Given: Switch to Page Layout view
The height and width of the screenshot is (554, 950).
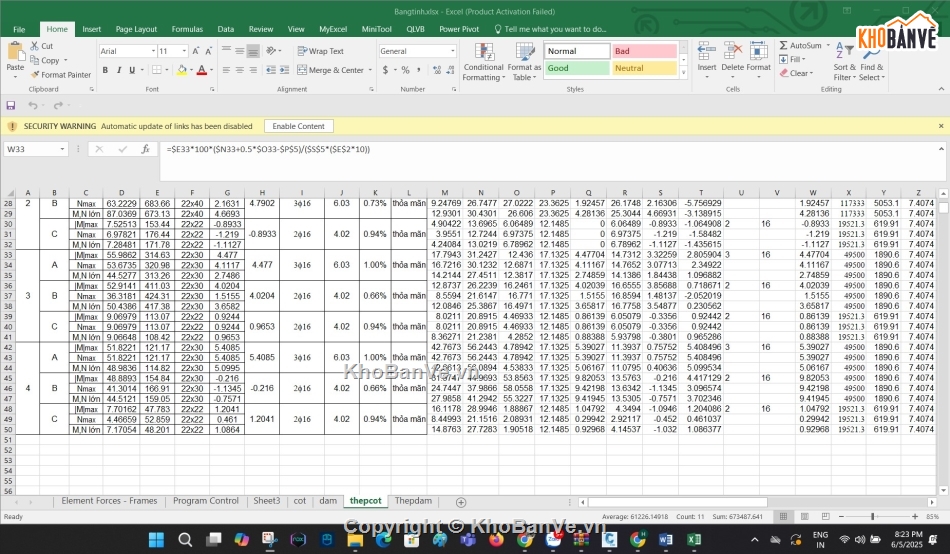Looking at the screenshot, I should point(804,516).
